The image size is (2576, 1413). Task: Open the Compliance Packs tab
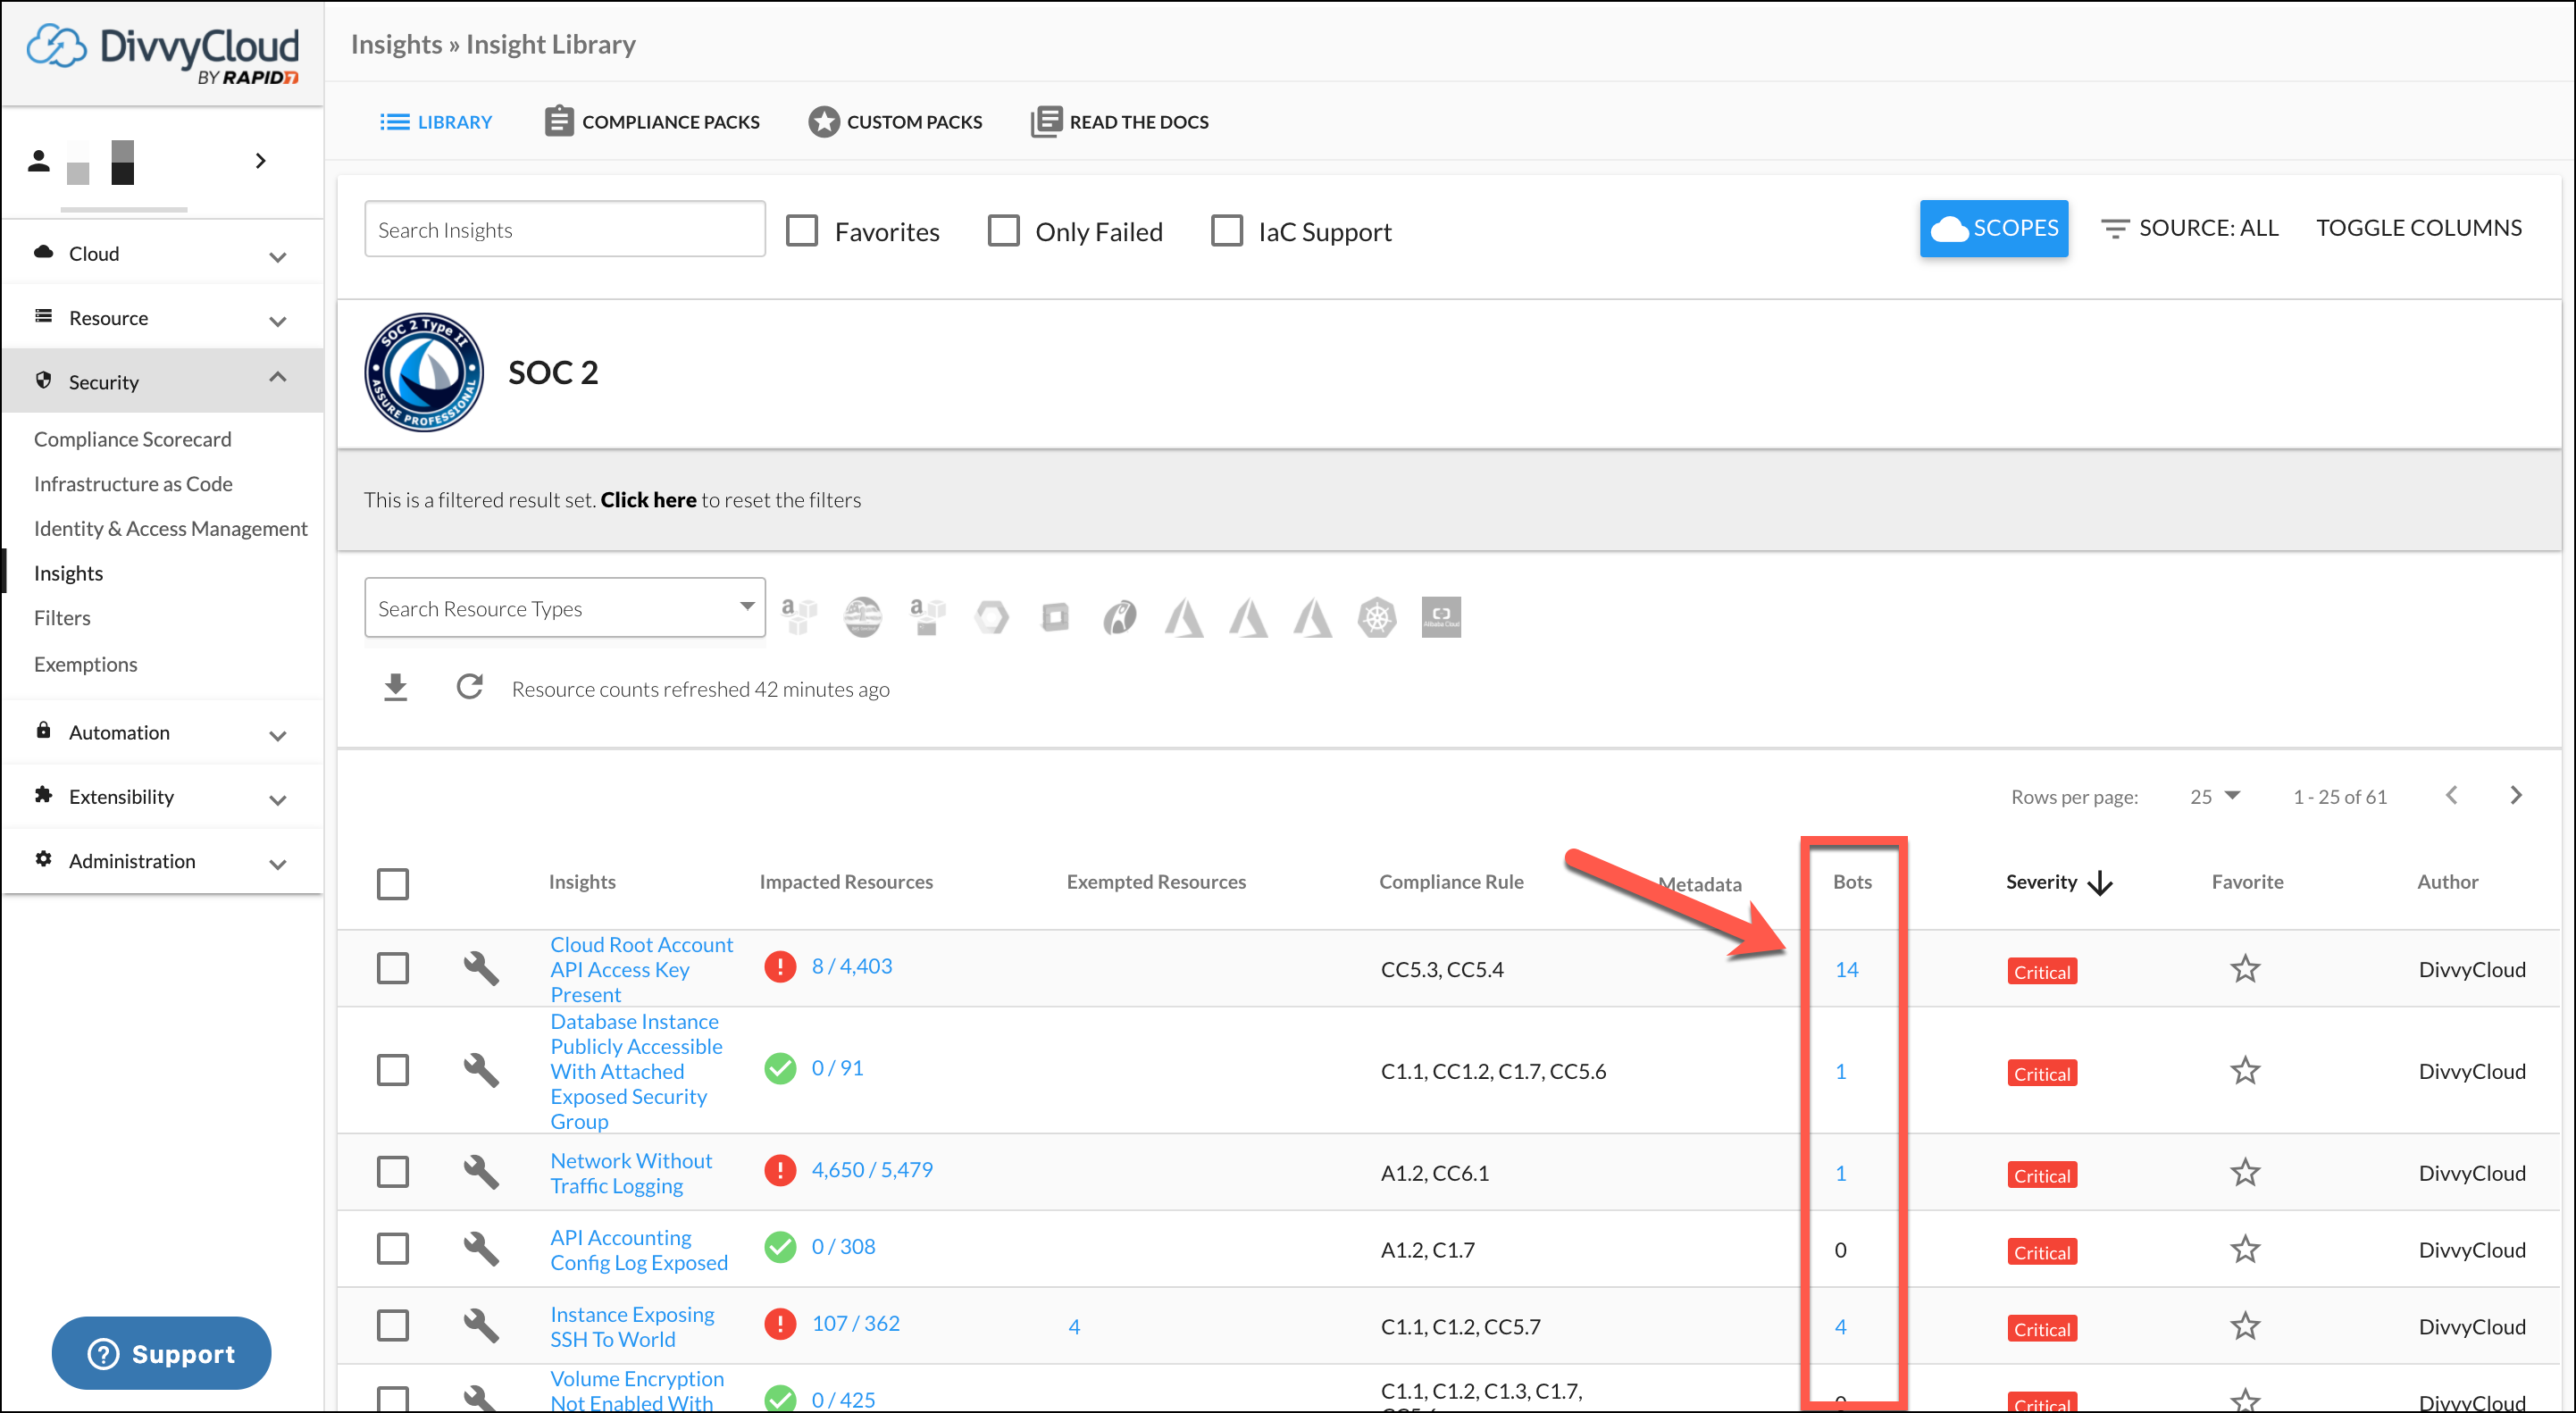(x=652, y=122)
